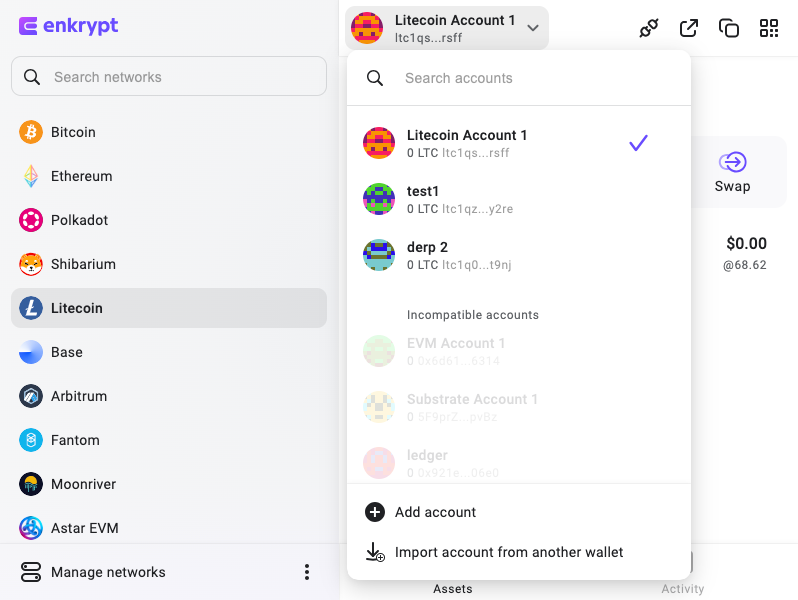This screenshot has width=798, height=600.
Task: Select the Bitcoin network
Action: (169, 132)
